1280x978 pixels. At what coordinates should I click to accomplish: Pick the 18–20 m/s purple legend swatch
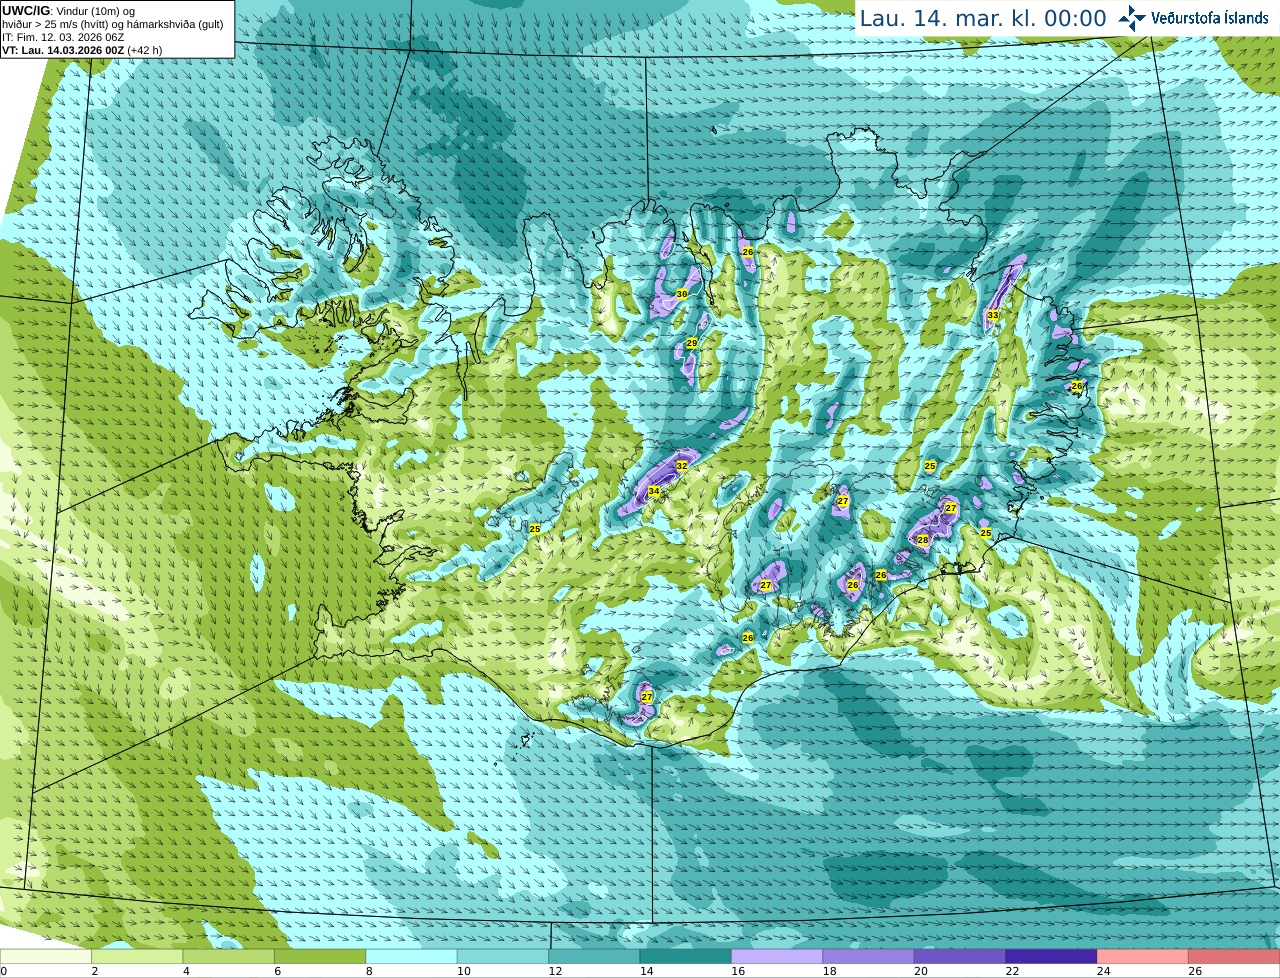(x=869, y=956)
